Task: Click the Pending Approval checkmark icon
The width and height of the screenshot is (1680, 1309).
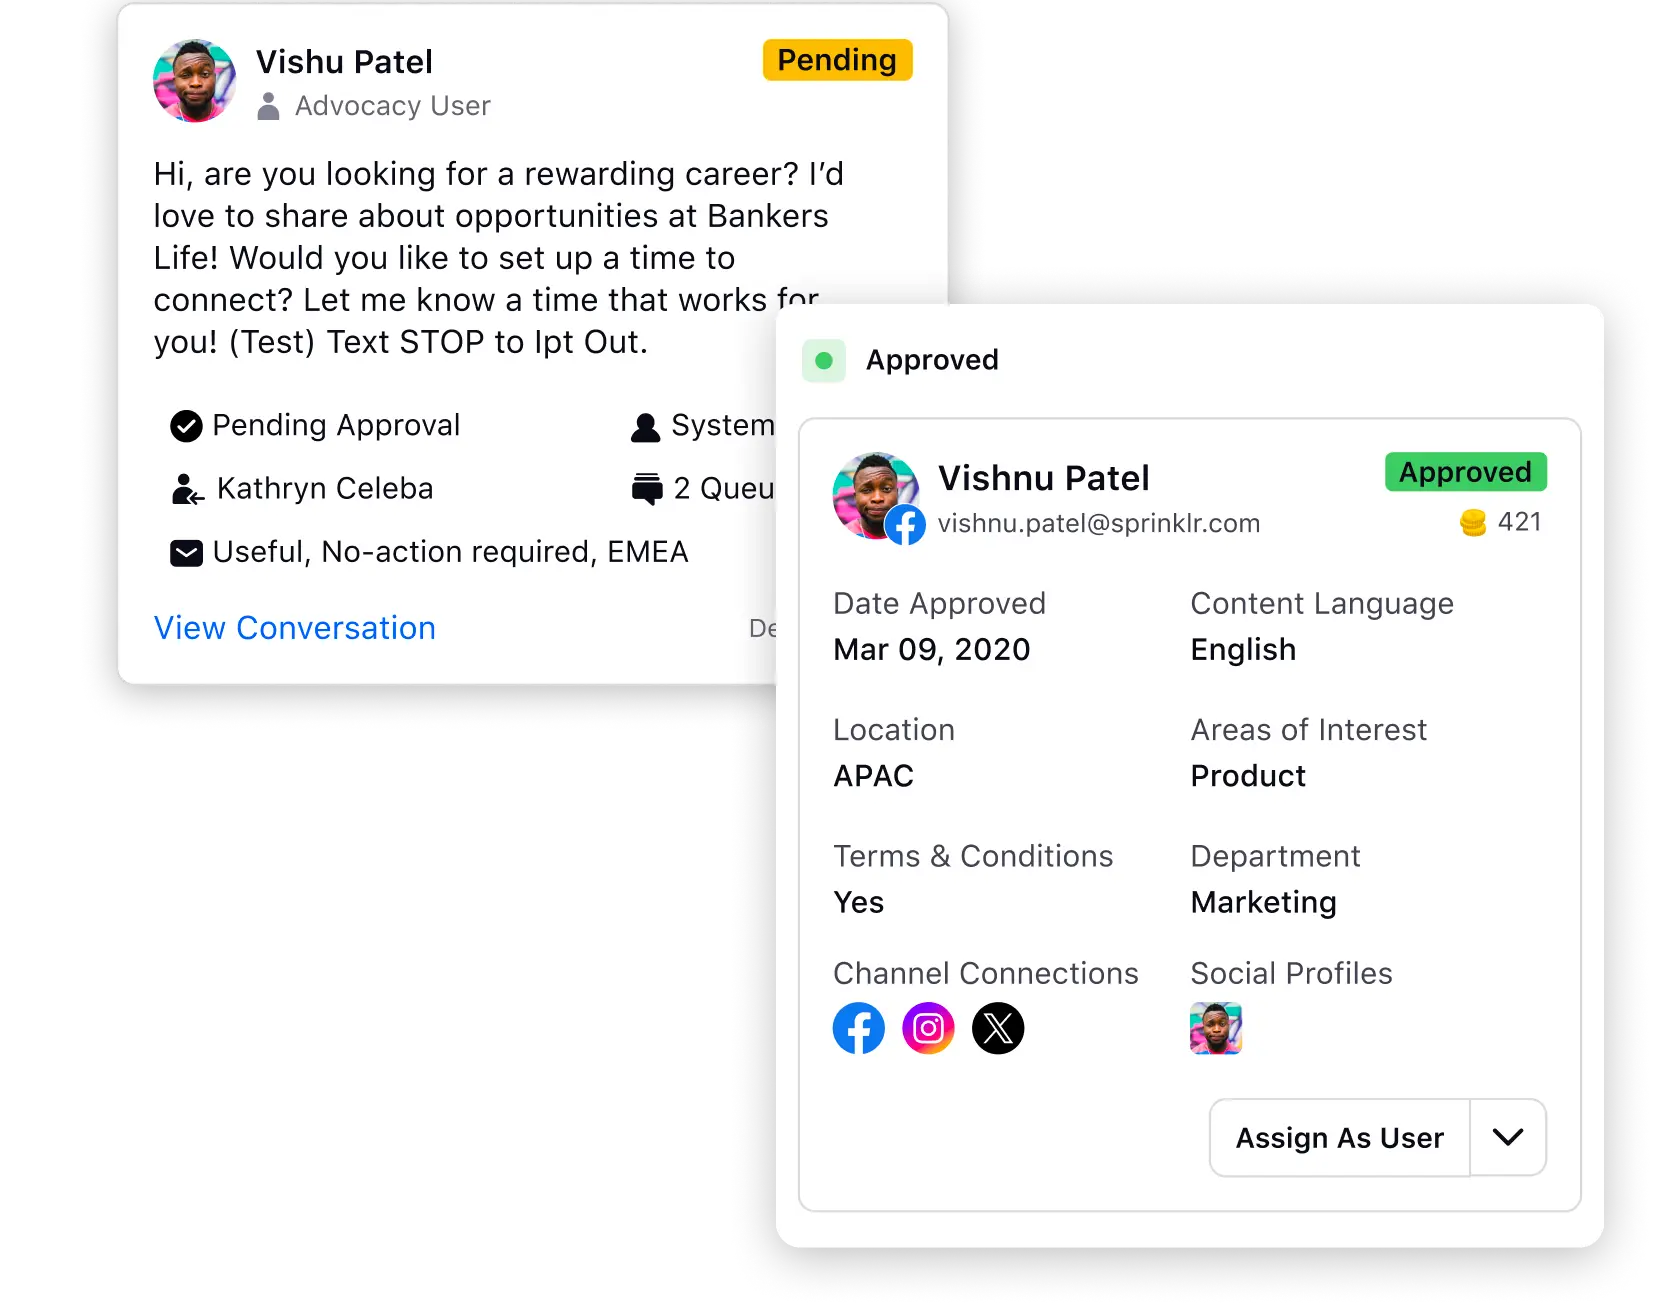Action: tap(186, 426)
